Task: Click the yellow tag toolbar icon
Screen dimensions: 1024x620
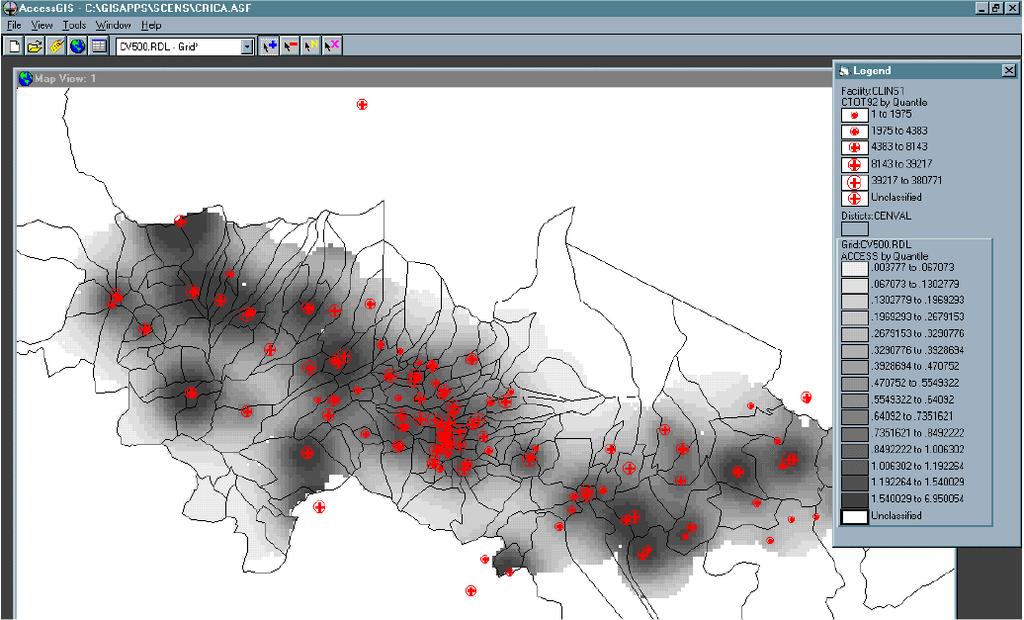Action: coord(56,46)
